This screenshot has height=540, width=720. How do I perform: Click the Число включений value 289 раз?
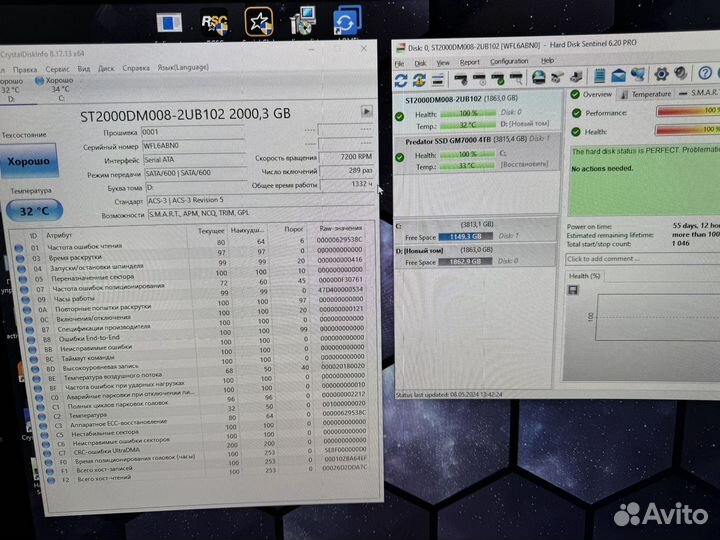346,171
